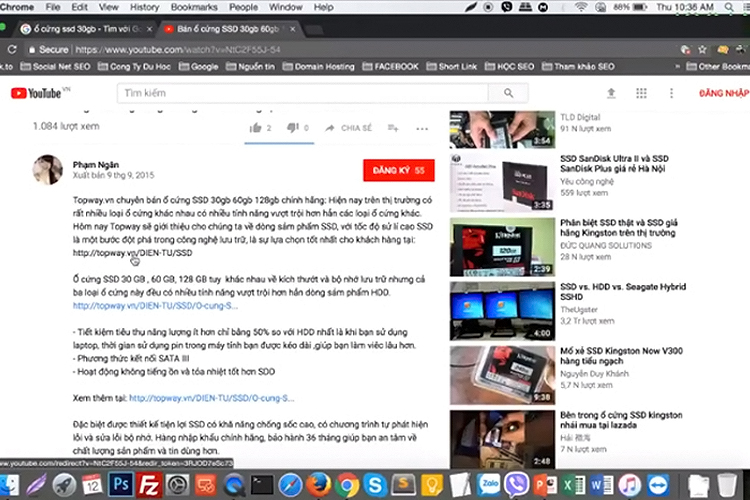
Task: Click ĐĂNG NHẬP sign in link
Action: (x=723, y=93)
